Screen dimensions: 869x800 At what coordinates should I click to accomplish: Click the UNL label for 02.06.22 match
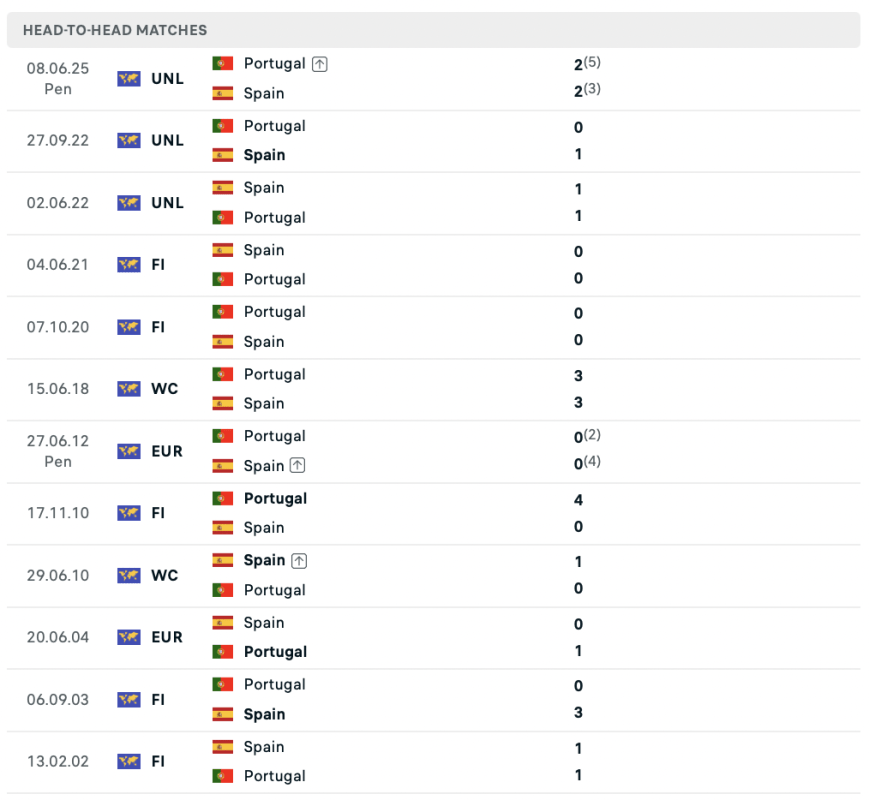pos(167,203)
